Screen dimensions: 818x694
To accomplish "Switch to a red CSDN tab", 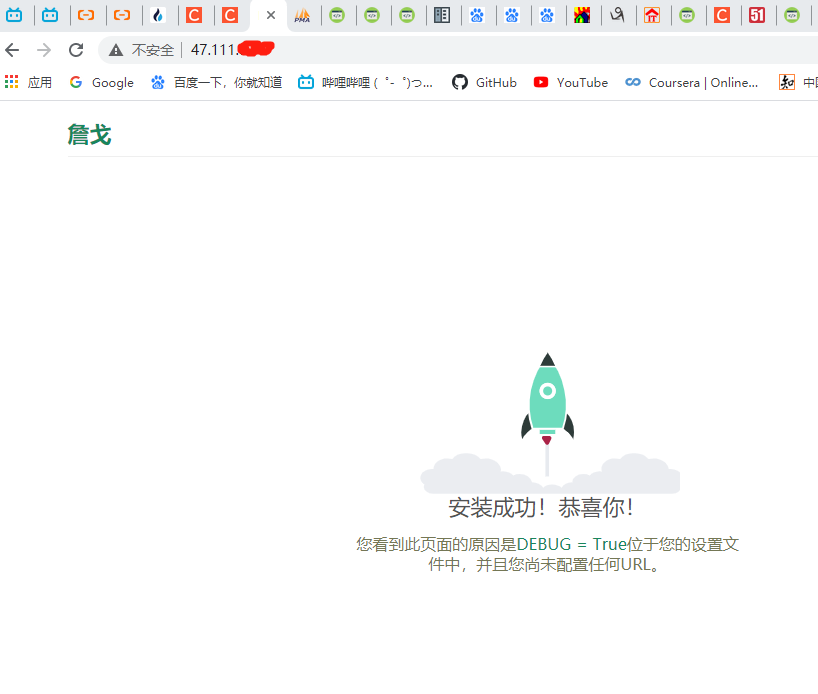I will pos(196,15).
